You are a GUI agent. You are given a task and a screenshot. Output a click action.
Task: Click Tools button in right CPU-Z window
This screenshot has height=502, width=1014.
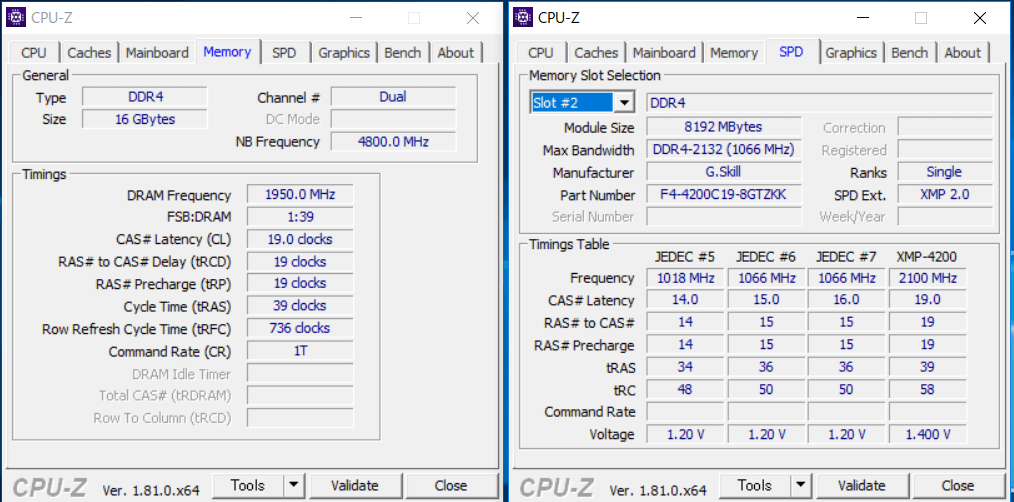[x=755, y=485]
